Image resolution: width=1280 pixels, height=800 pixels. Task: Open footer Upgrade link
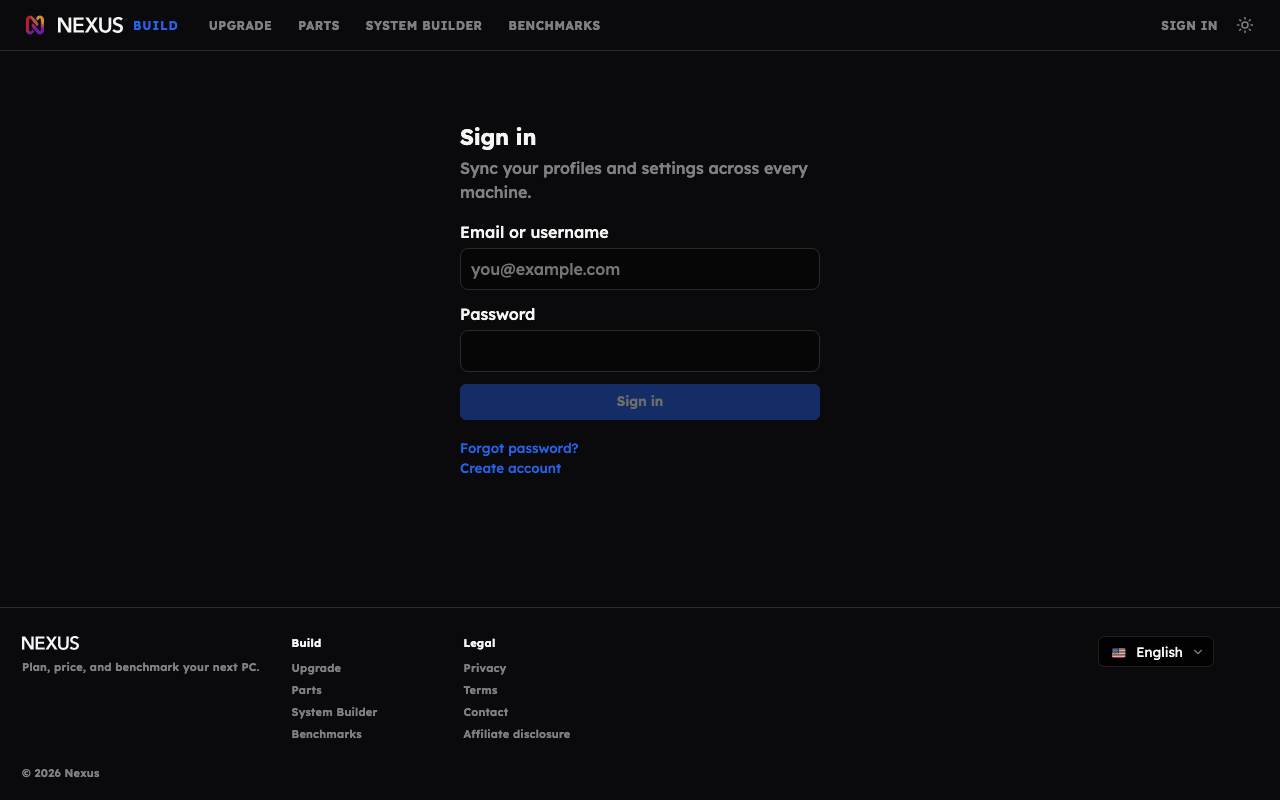pos(316,668)
